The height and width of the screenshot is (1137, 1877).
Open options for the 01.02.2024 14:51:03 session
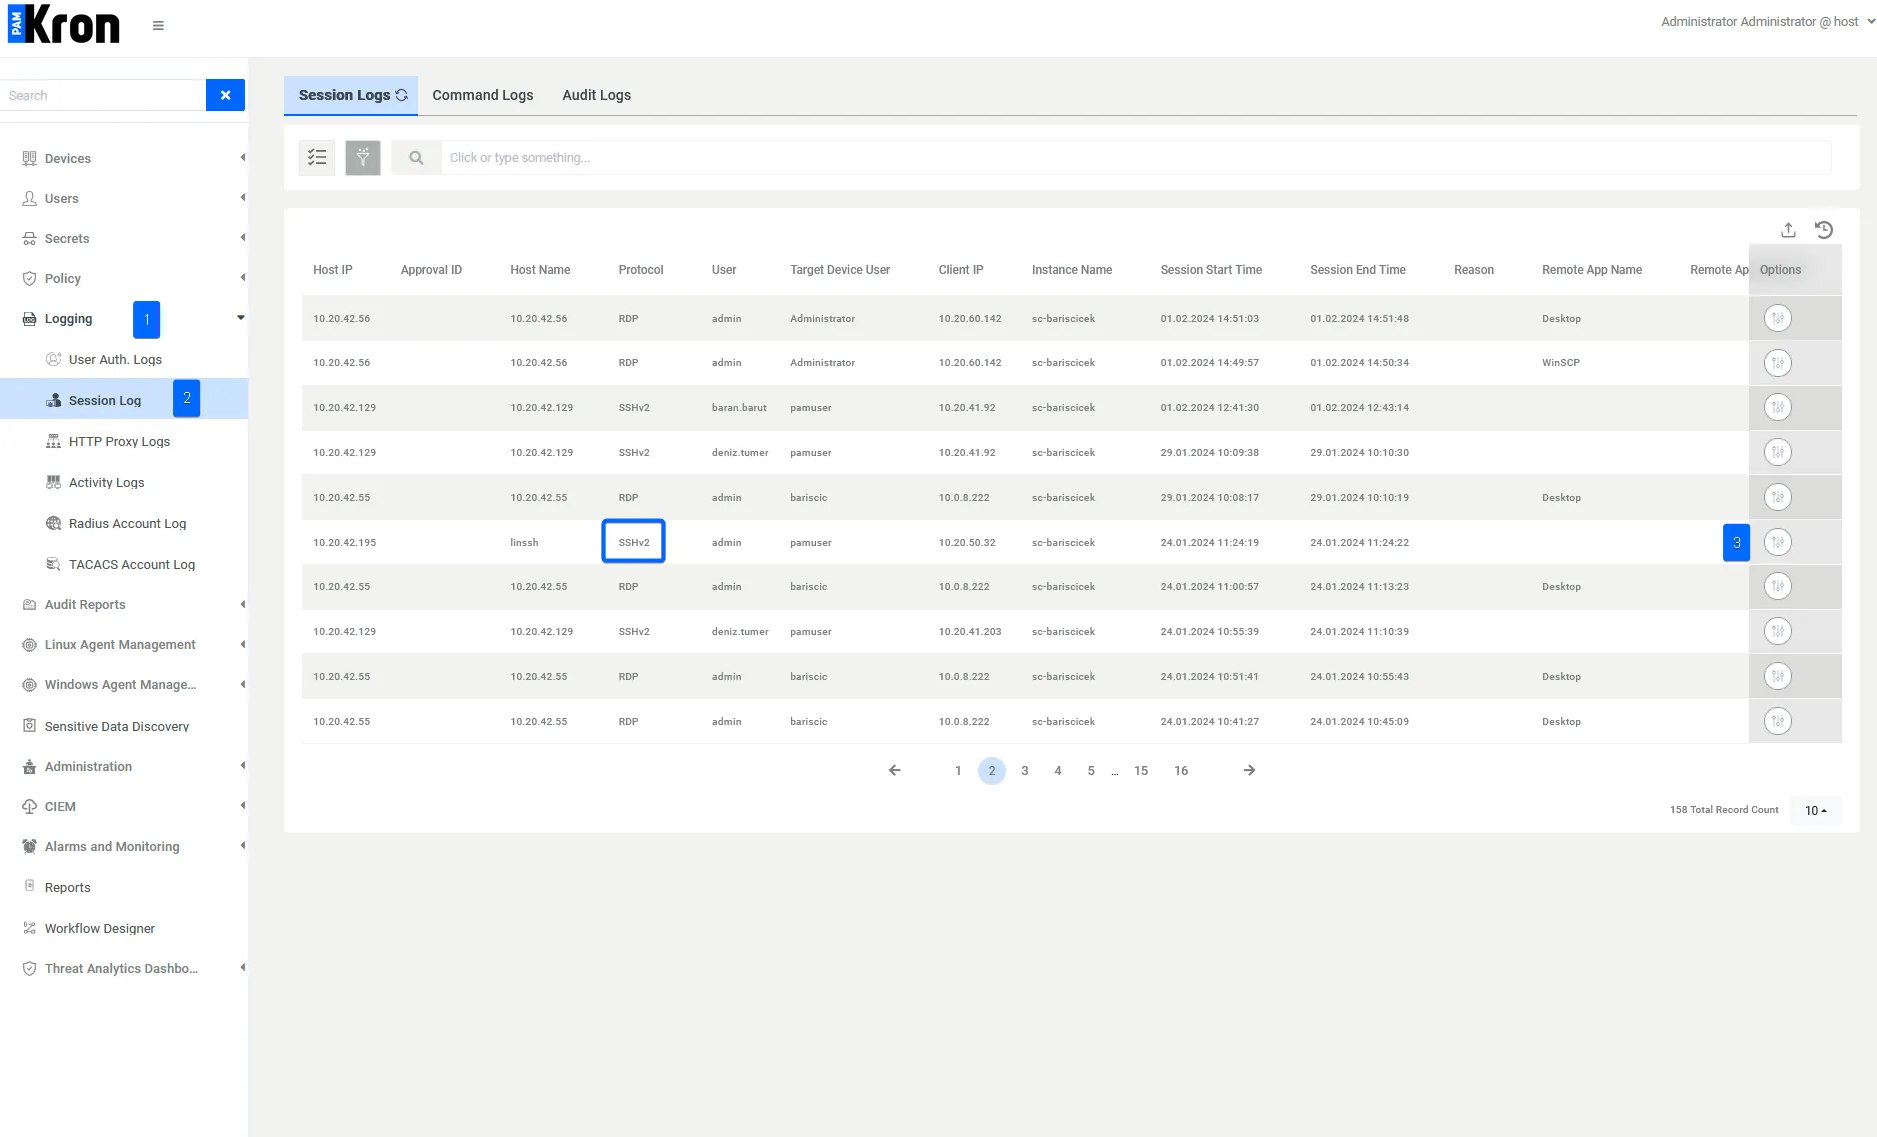pyautogui.click(x=1777, y=318)
